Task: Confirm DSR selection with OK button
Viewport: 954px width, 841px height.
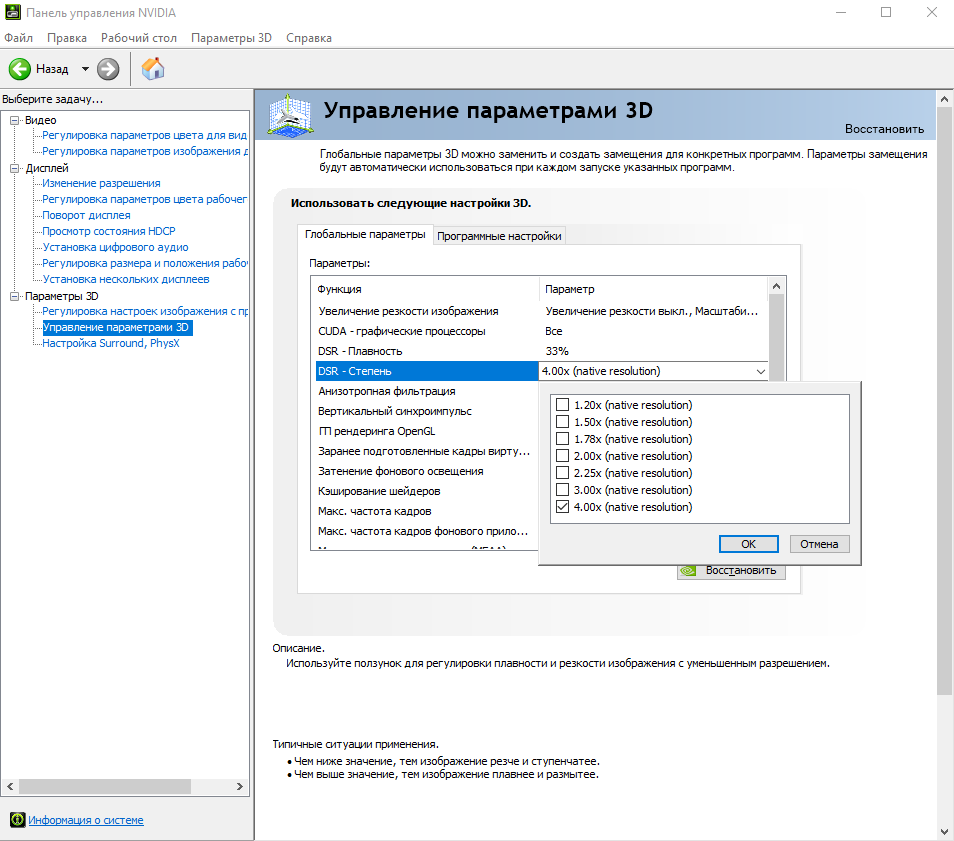Action: point(748,544)
